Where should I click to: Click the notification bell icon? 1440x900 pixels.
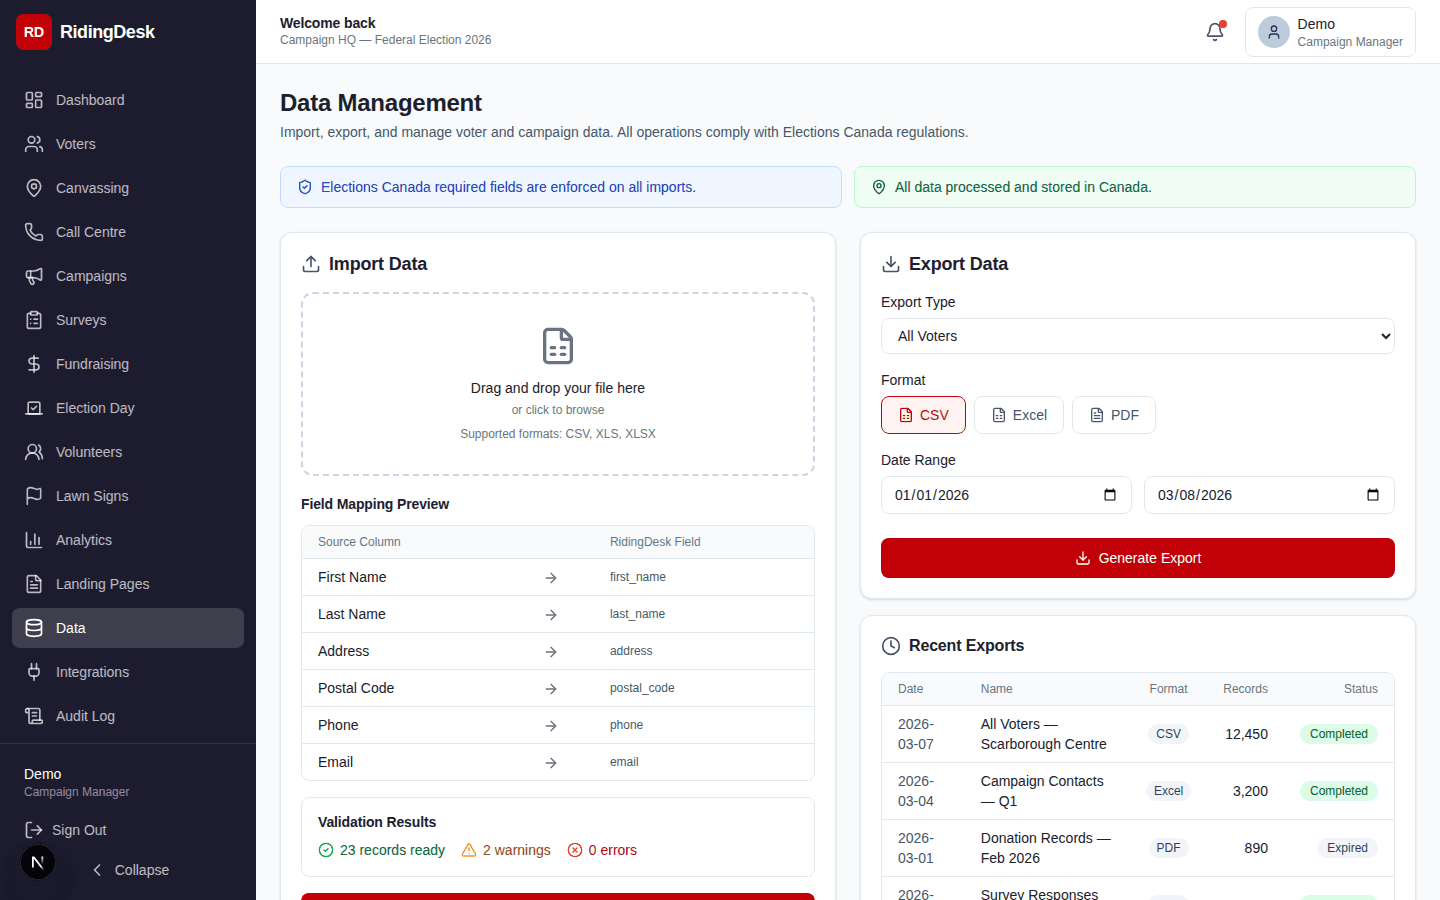coord(1214,31)
